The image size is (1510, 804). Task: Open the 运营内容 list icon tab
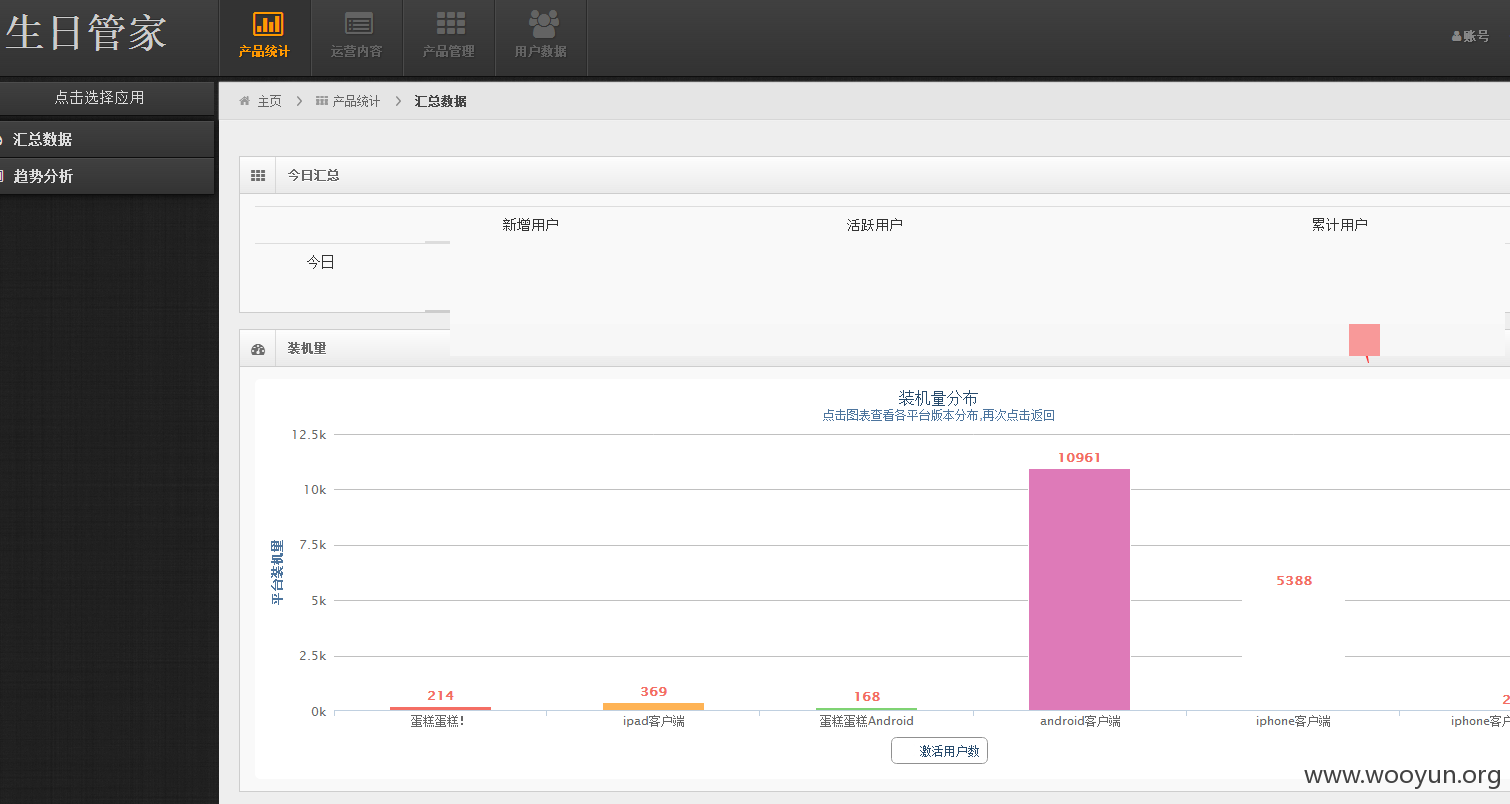pyautogui.click(x=357, y=38)
